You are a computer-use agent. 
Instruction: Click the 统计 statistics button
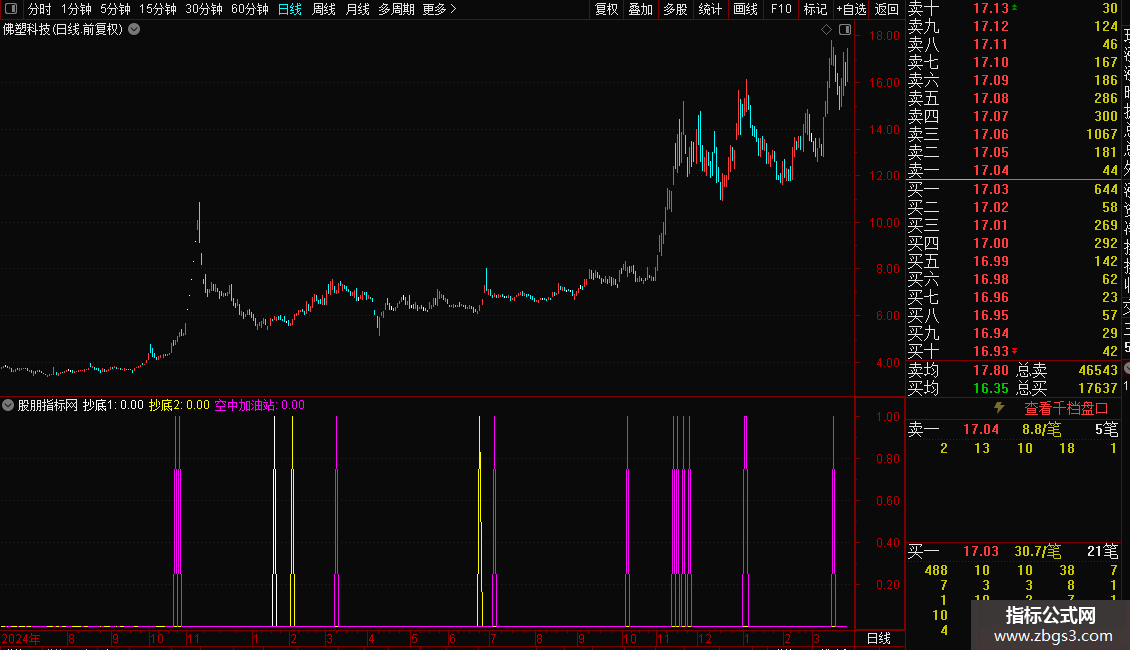coord(710,9)
